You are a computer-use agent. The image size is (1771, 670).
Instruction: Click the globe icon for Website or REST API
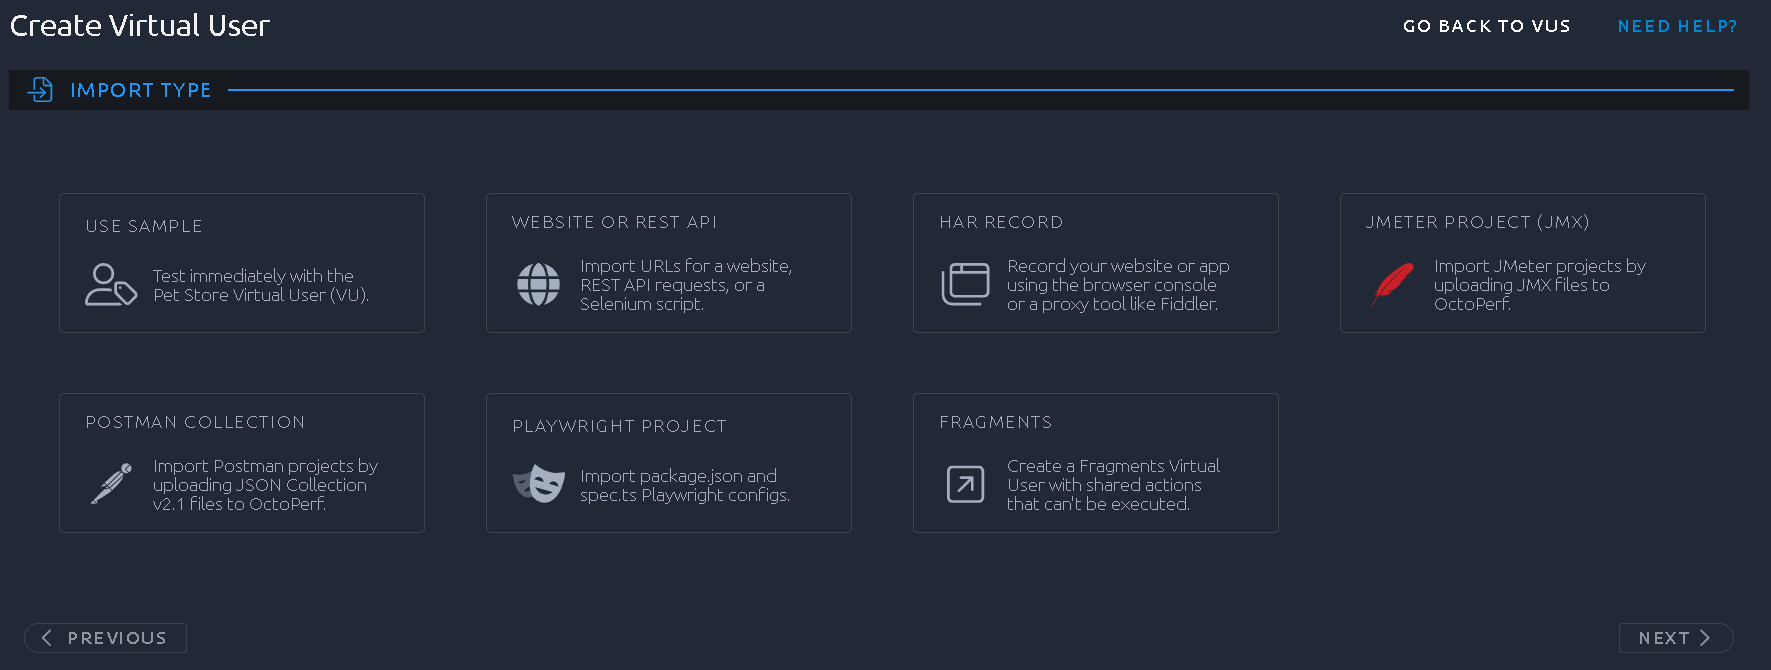pyautogui.click(x=538, y=285)
